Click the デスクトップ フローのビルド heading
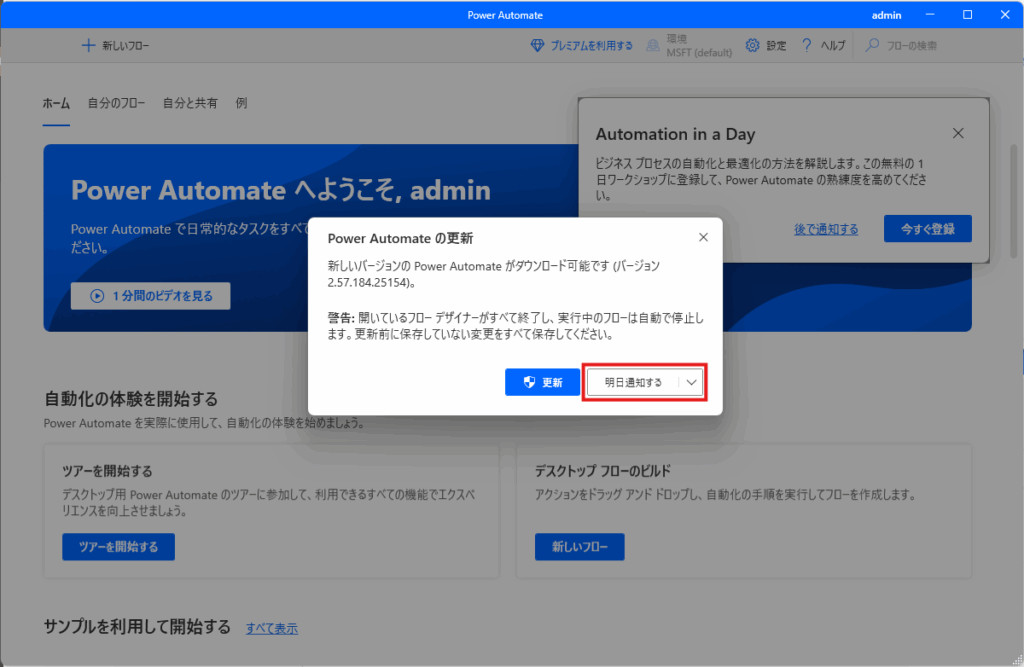 pyautogui.click(x=603, y=471)
